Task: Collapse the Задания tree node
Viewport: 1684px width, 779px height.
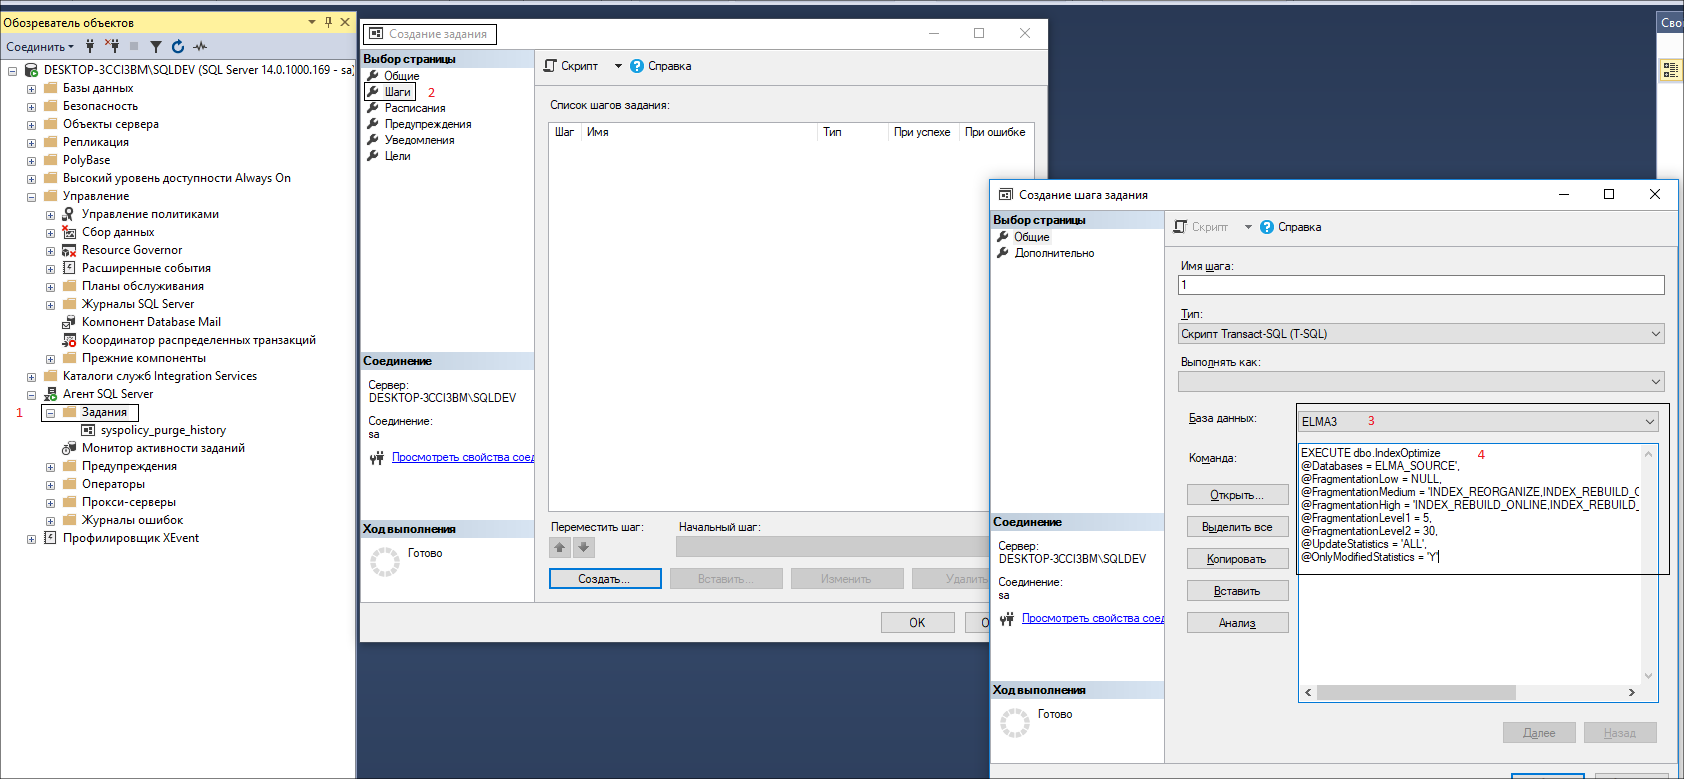Action: point(50,413)
